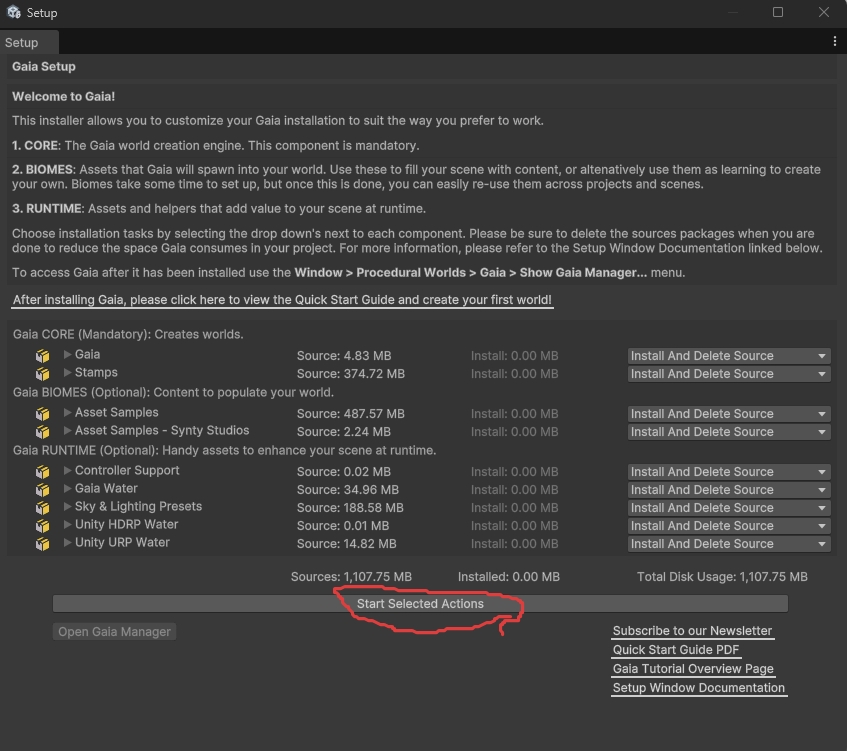The height and width of the screenshot is (751, 847).
Task: Click the Open Gaia Manager button
Action: pyautogui.click(x=115, y=632)
